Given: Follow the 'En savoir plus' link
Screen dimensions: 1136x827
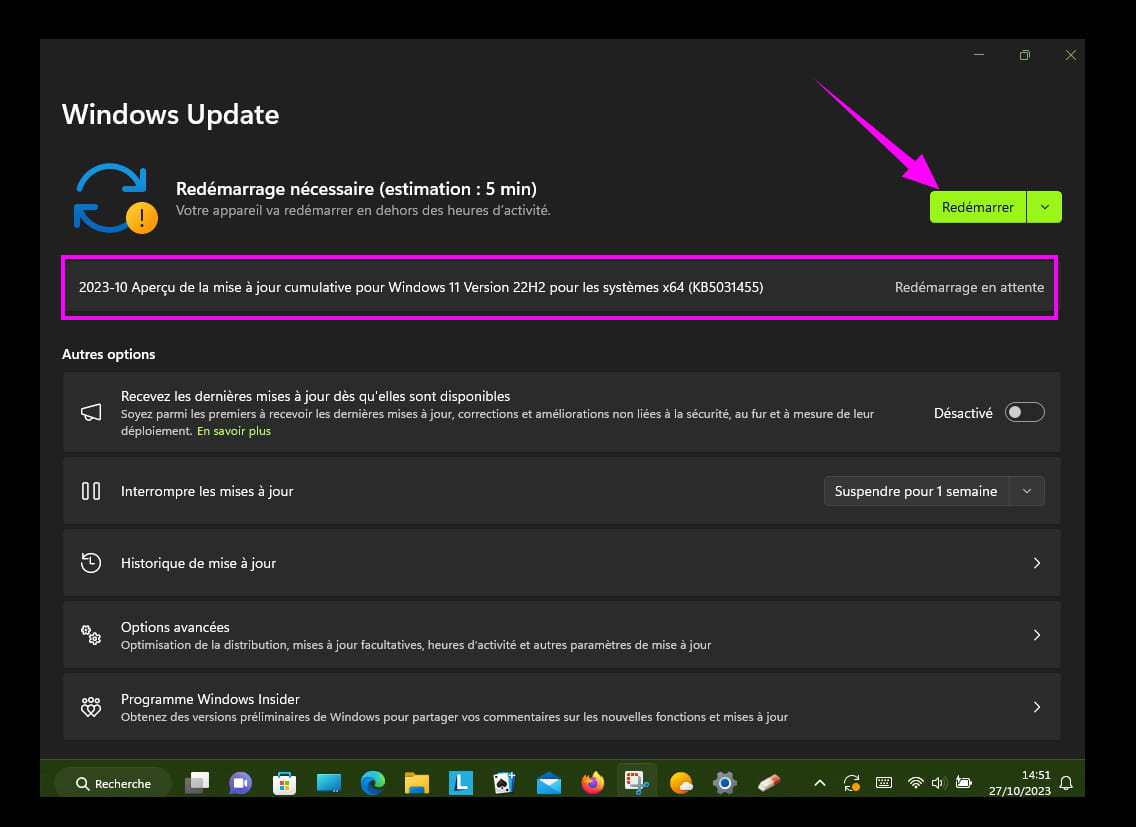Looking at the screenshot, I should (x=233, y=431).
